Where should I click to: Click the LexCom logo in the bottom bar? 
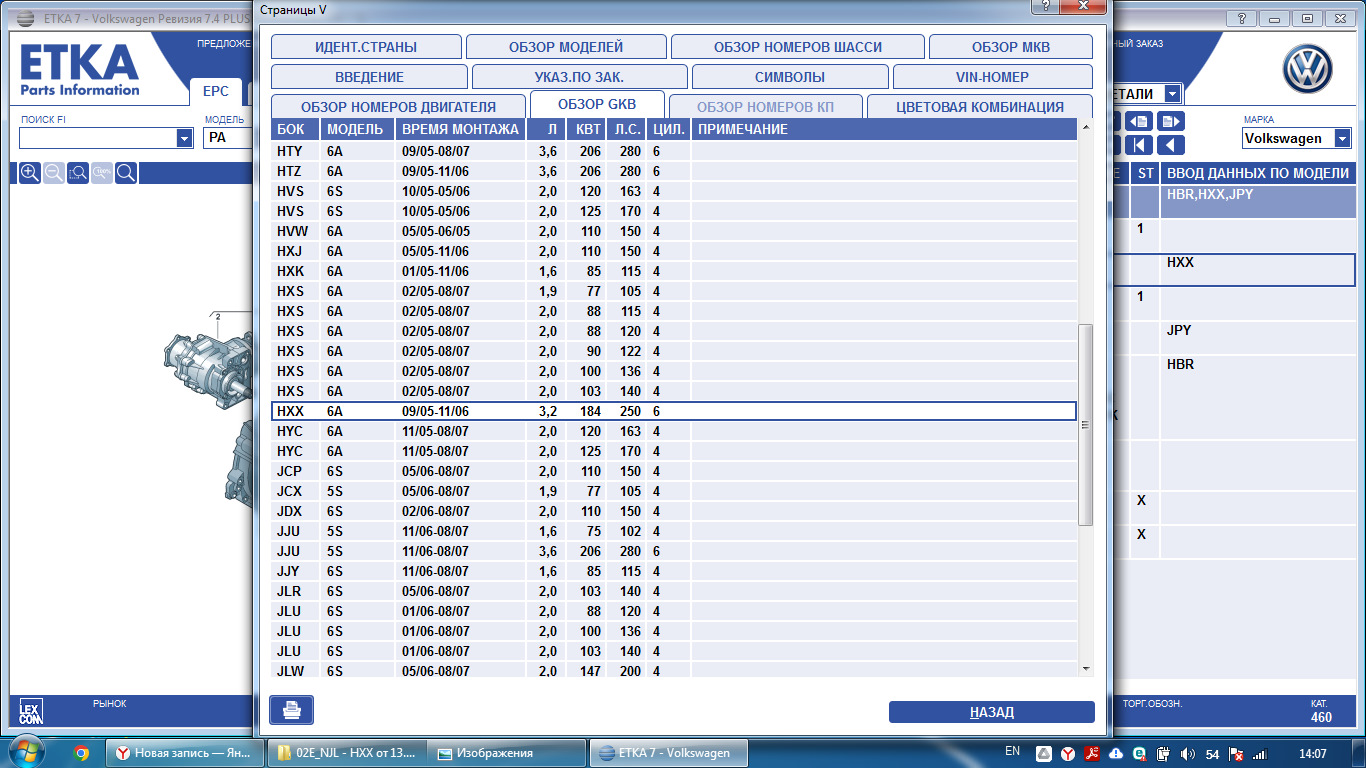[31, 712]
